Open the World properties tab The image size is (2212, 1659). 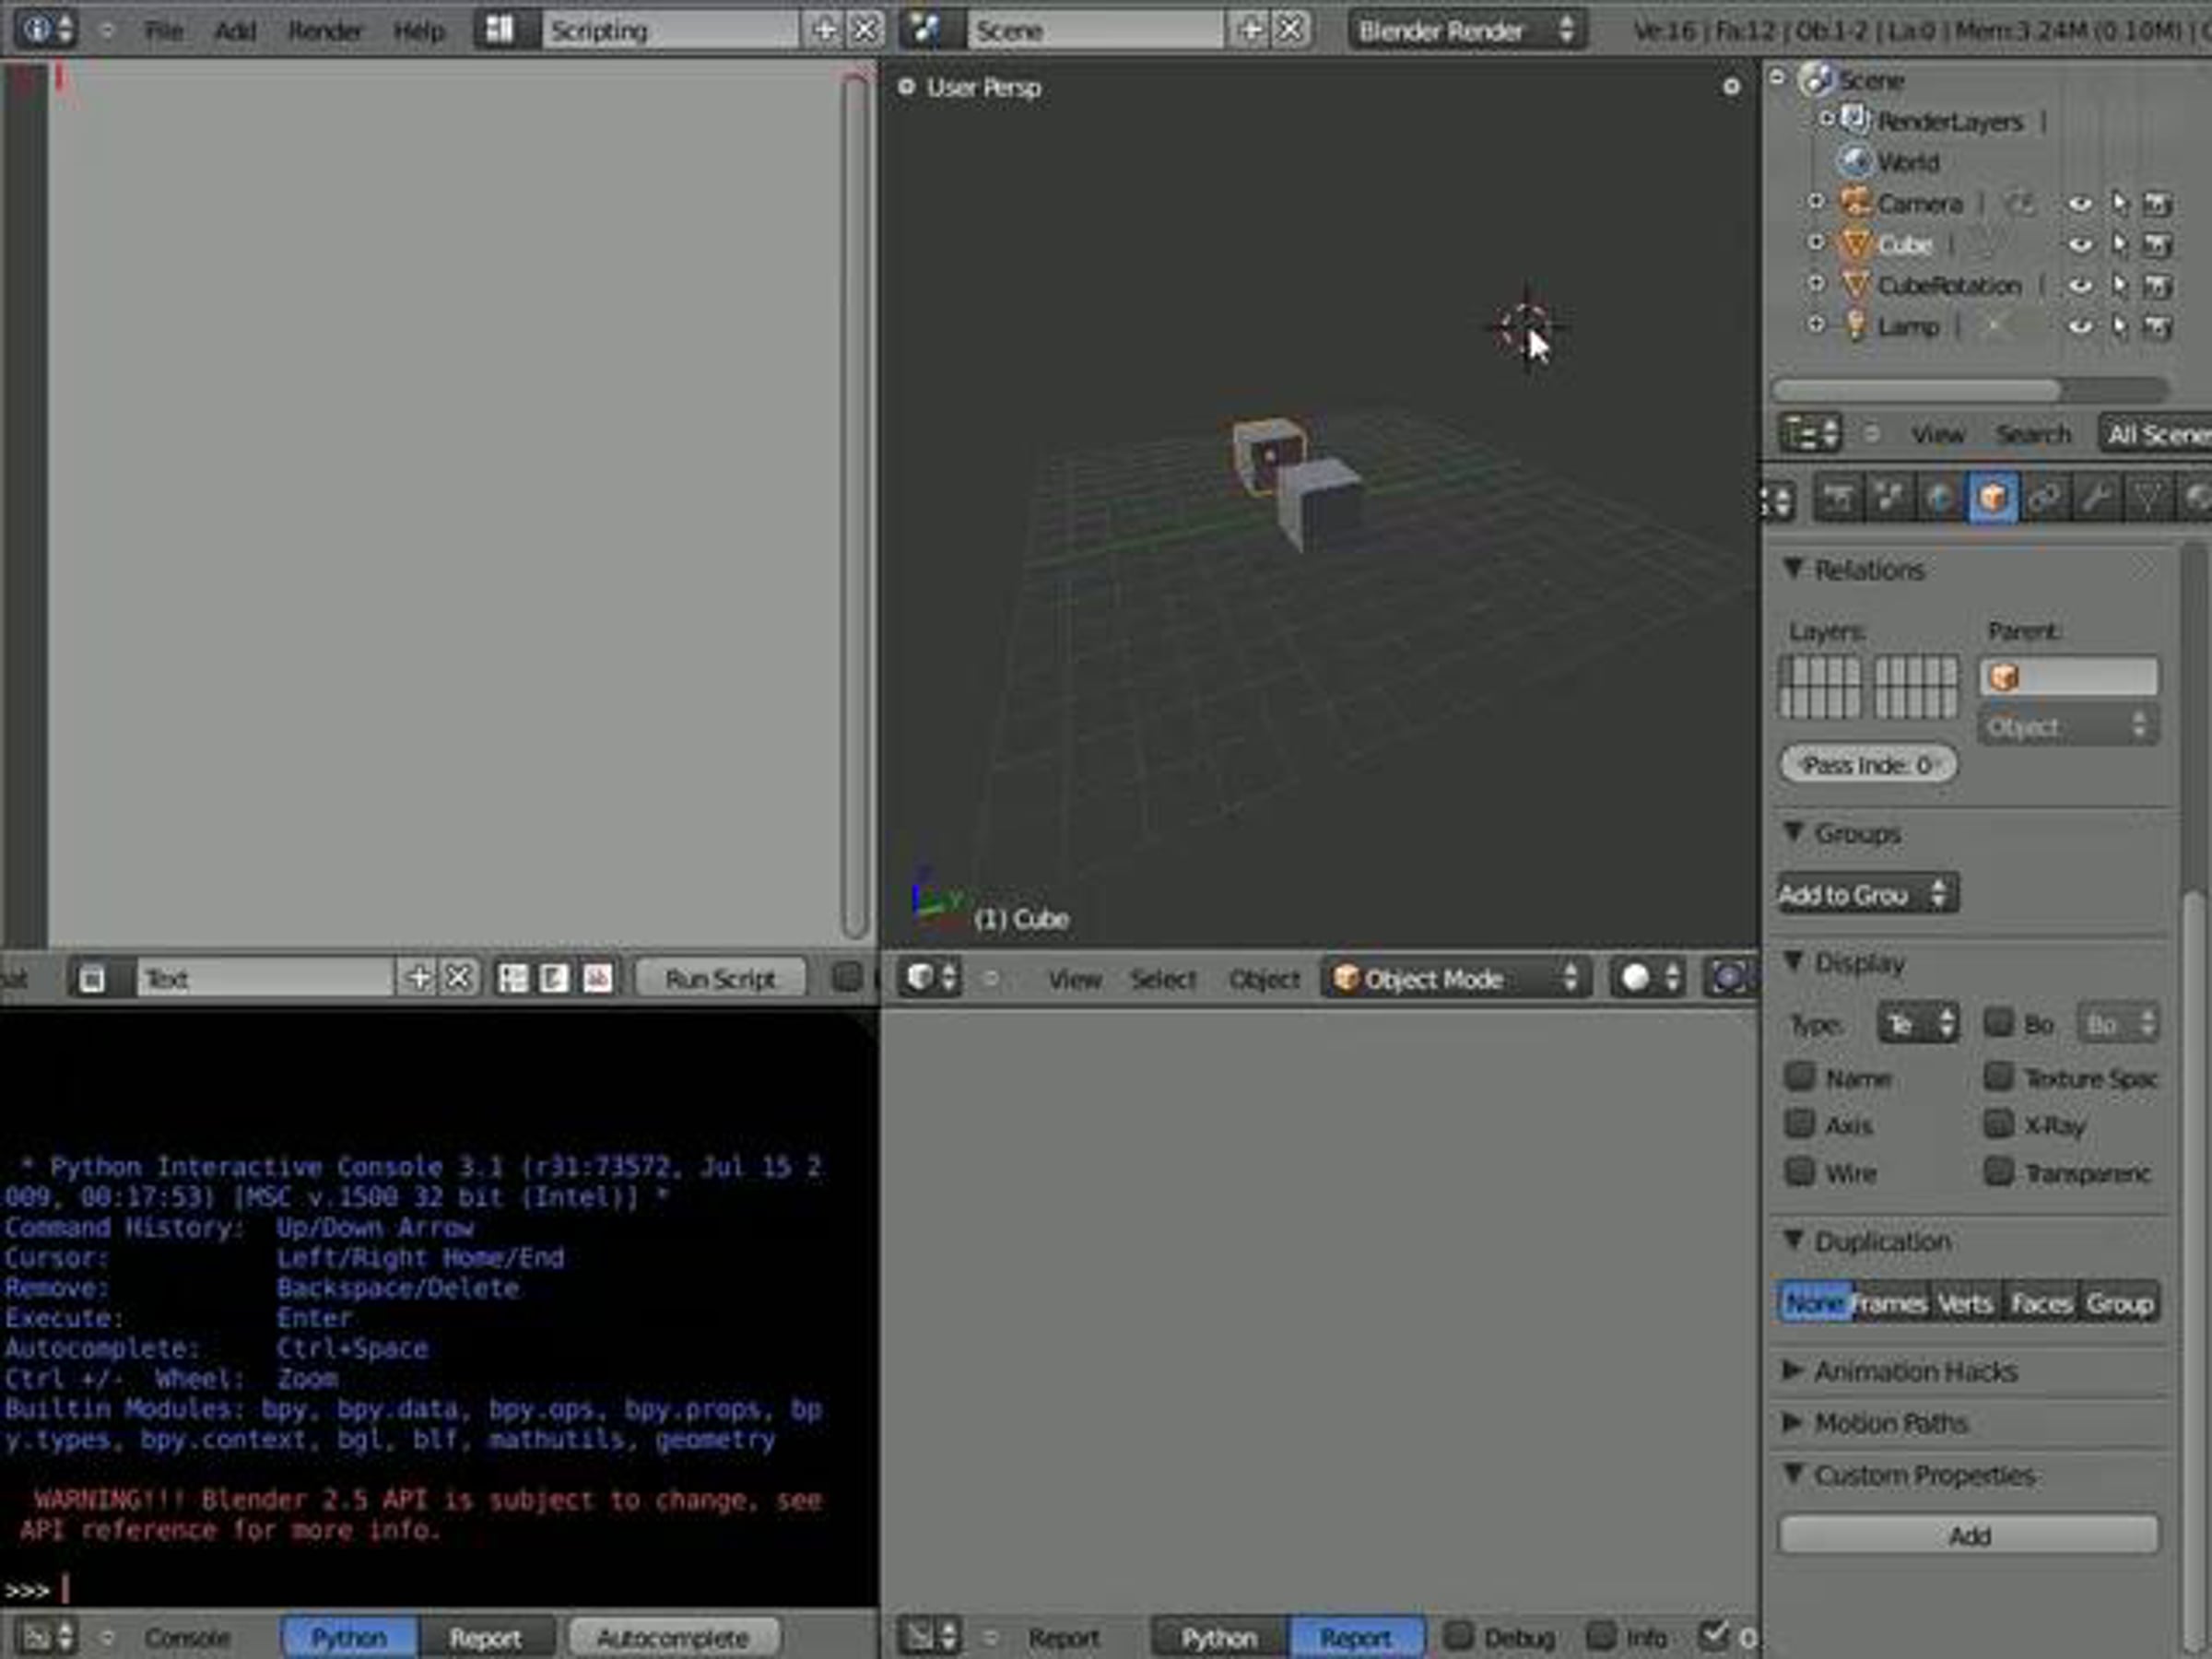pos(1940,498)
